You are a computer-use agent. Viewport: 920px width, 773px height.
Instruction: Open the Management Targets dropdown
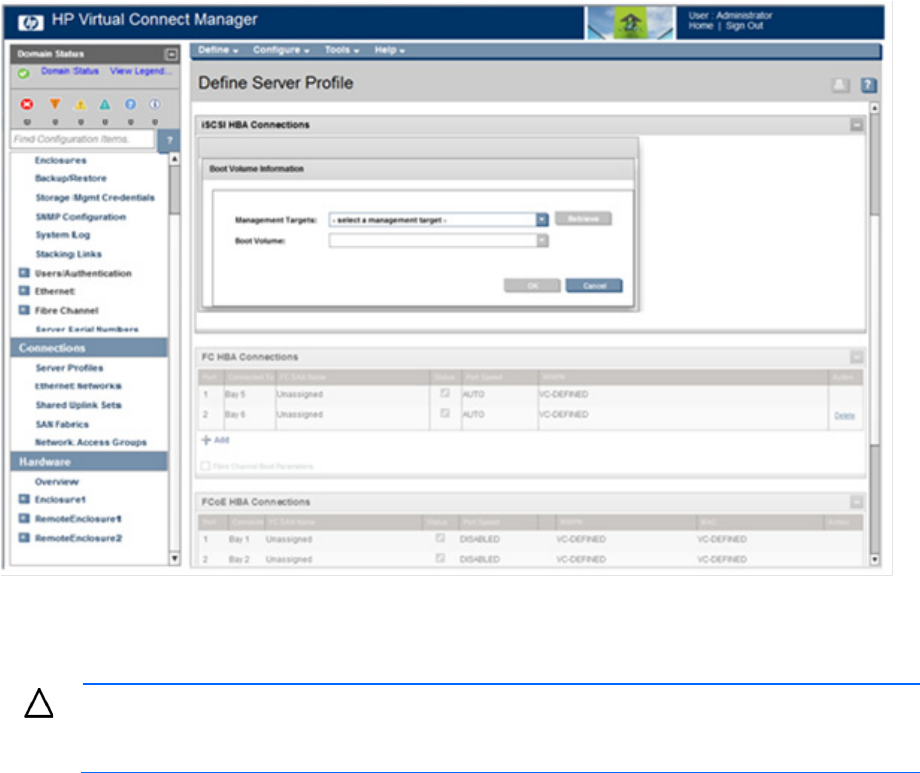[x=542, y=220]
